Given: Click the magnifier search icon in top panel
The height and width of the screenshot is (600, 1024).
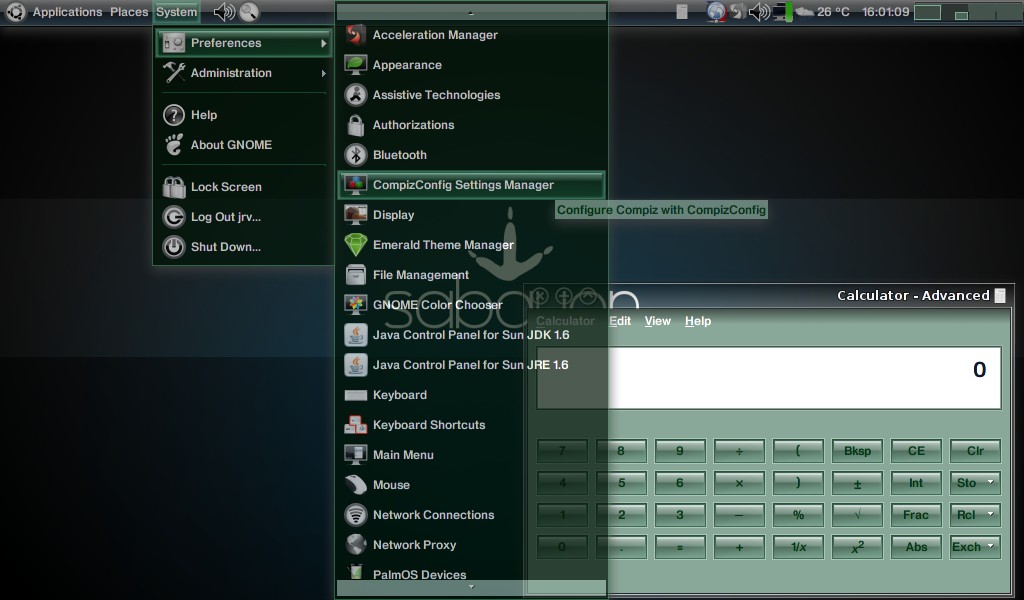Looking at the screenshot, I should pyautogui.click(x=249, y=12).
